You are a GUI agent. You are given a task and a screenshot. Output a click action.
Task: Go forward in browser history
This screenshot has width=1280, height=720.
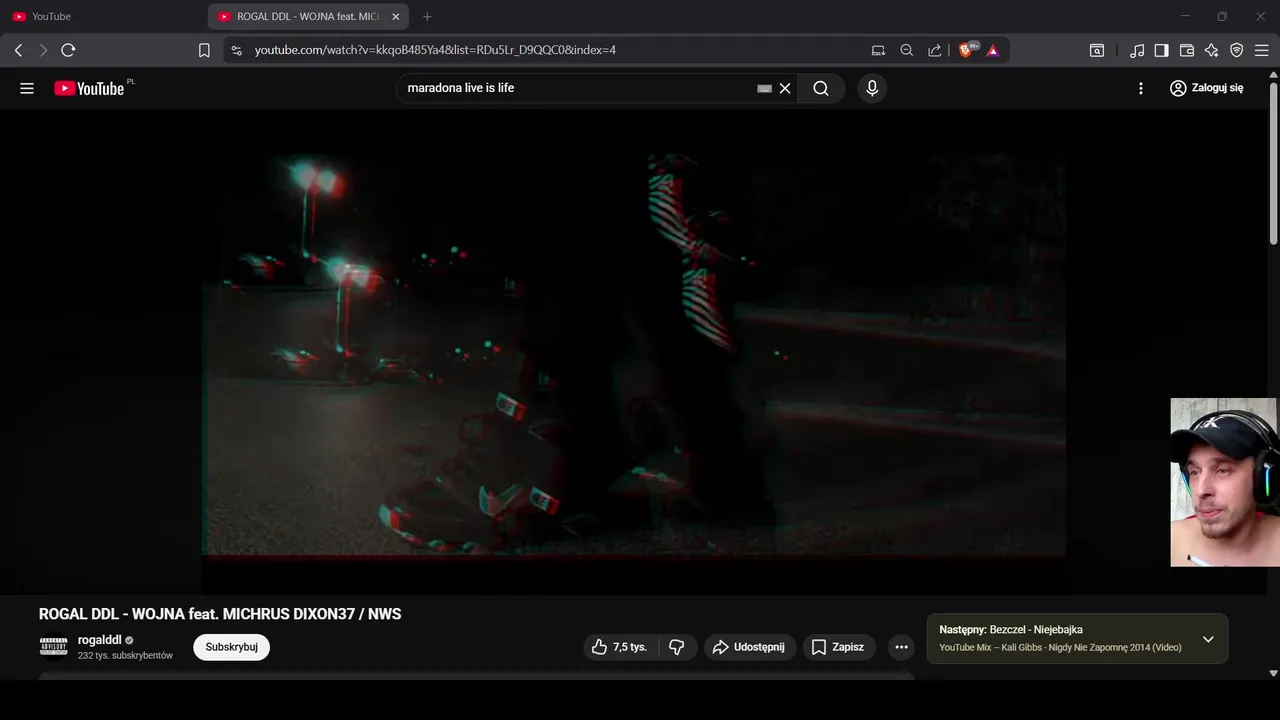43,50
